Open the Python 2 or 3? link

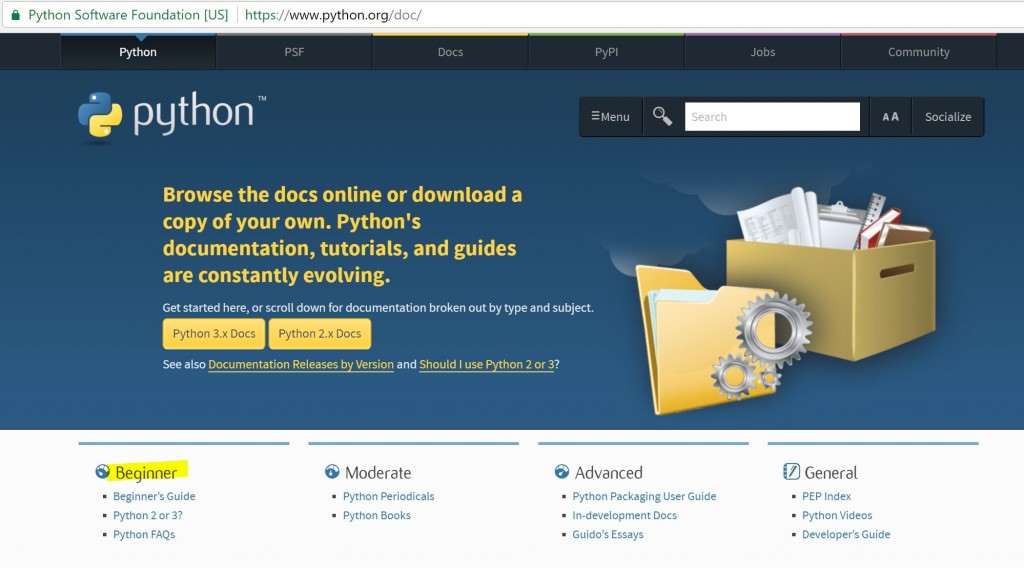pyautogui.click(x=148, y=515)
